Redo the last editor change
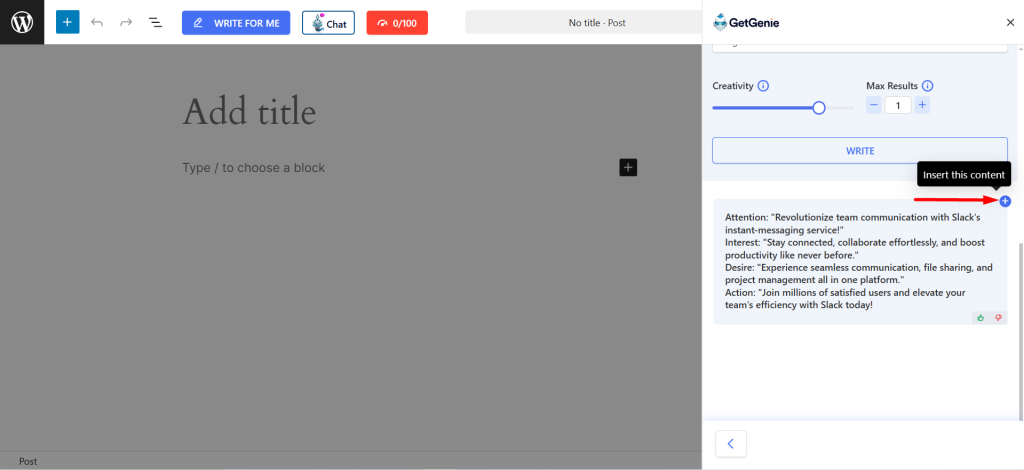 [x=126, y=23]
